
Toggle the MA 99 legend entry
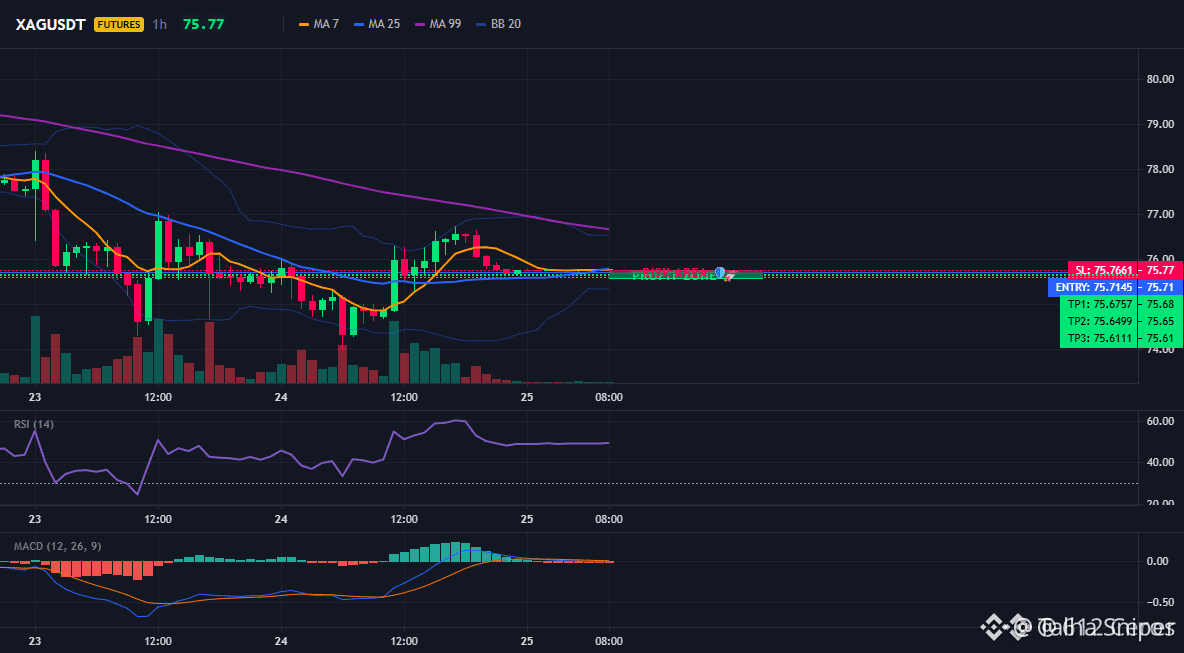click(438, 24)
